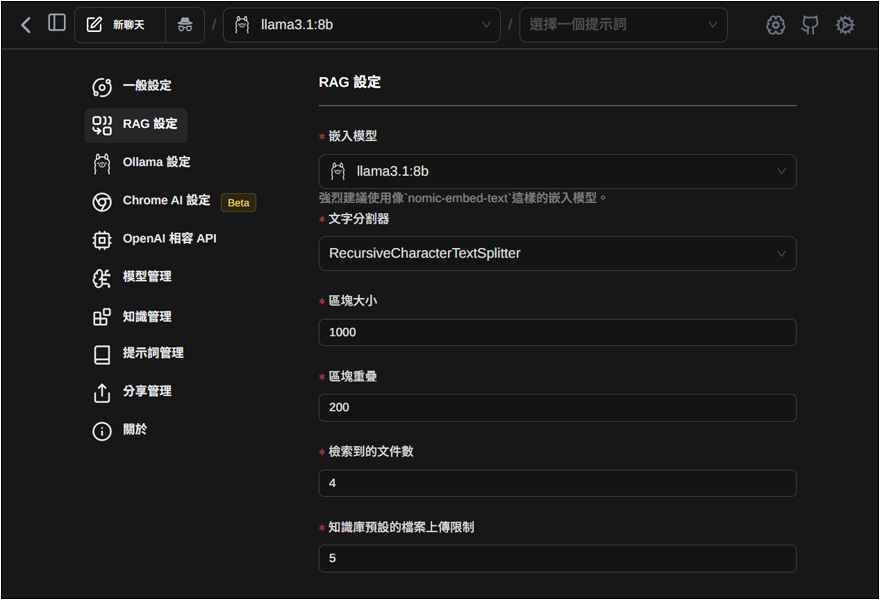The image size is (880, 600).
Task: Expand the embedding model dropdown chevron
Action: point(781,171)
